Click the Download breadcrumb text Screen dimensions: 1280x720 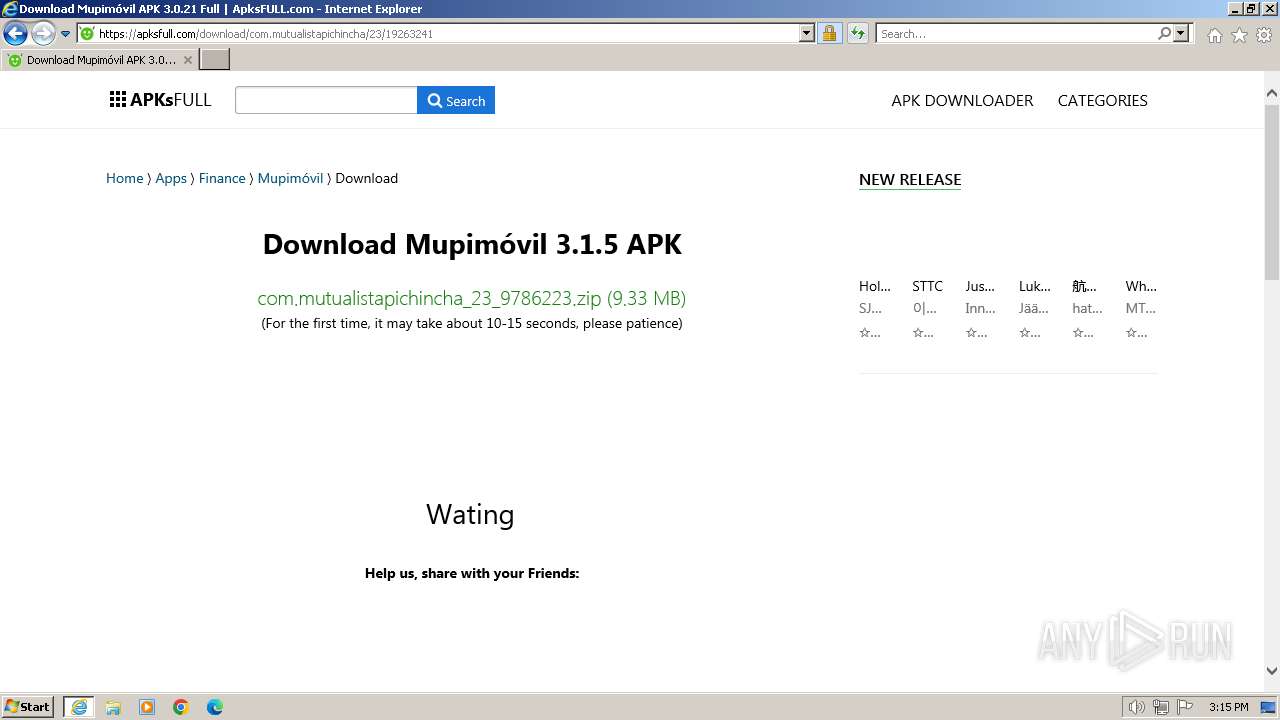(366, 178)
